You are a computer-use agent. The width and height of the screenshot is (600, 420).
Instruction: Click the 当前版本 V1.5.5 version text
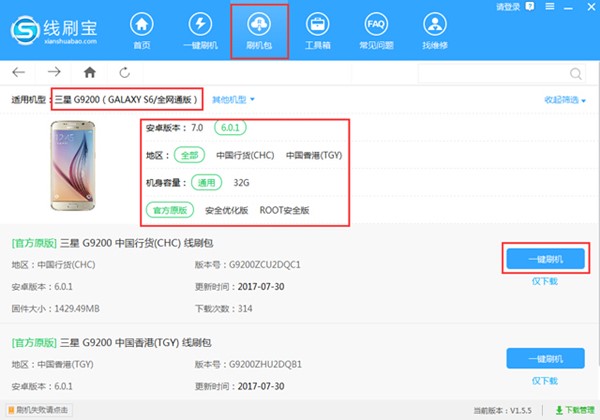(x=502, y=411)
